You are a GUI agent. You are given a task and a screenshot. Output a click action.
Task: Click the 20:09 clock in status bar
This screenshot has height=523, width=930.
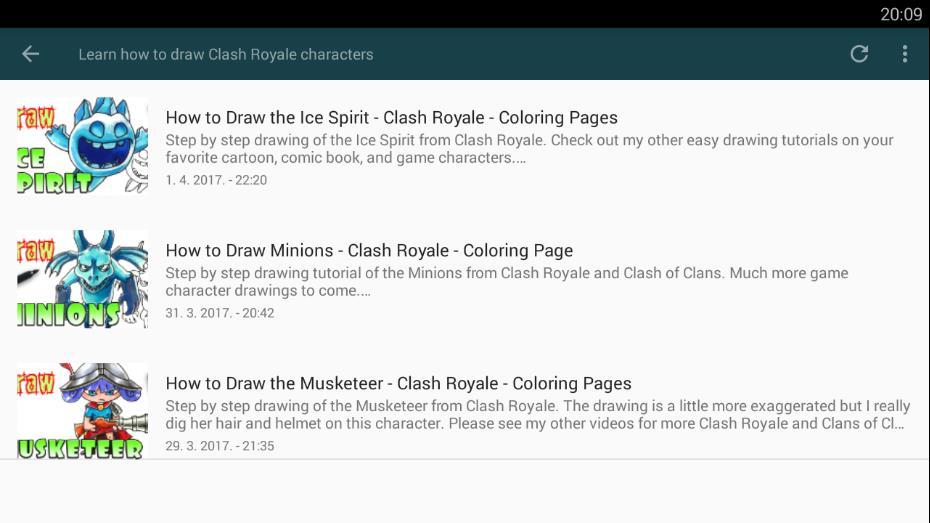(900, 14)
